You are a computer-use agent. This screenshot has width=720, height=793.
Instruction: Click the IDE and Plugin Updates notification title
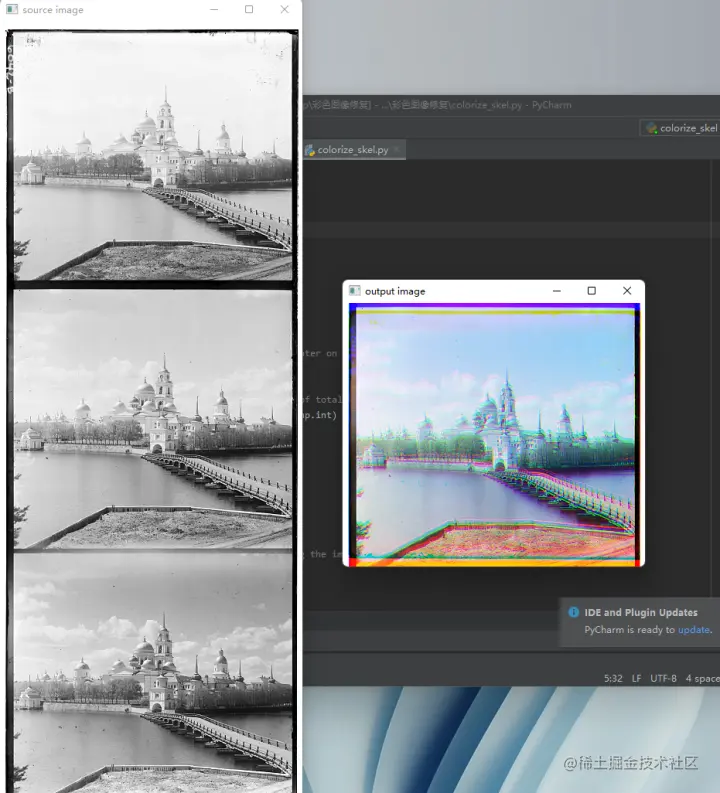[641, 612]
